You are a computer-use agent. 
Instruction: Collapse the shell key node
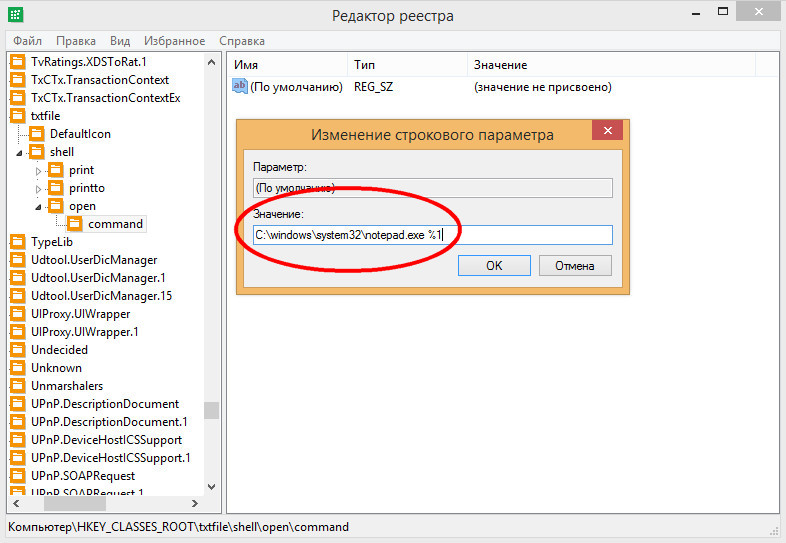pyautogui.click(x=22, y=153)
